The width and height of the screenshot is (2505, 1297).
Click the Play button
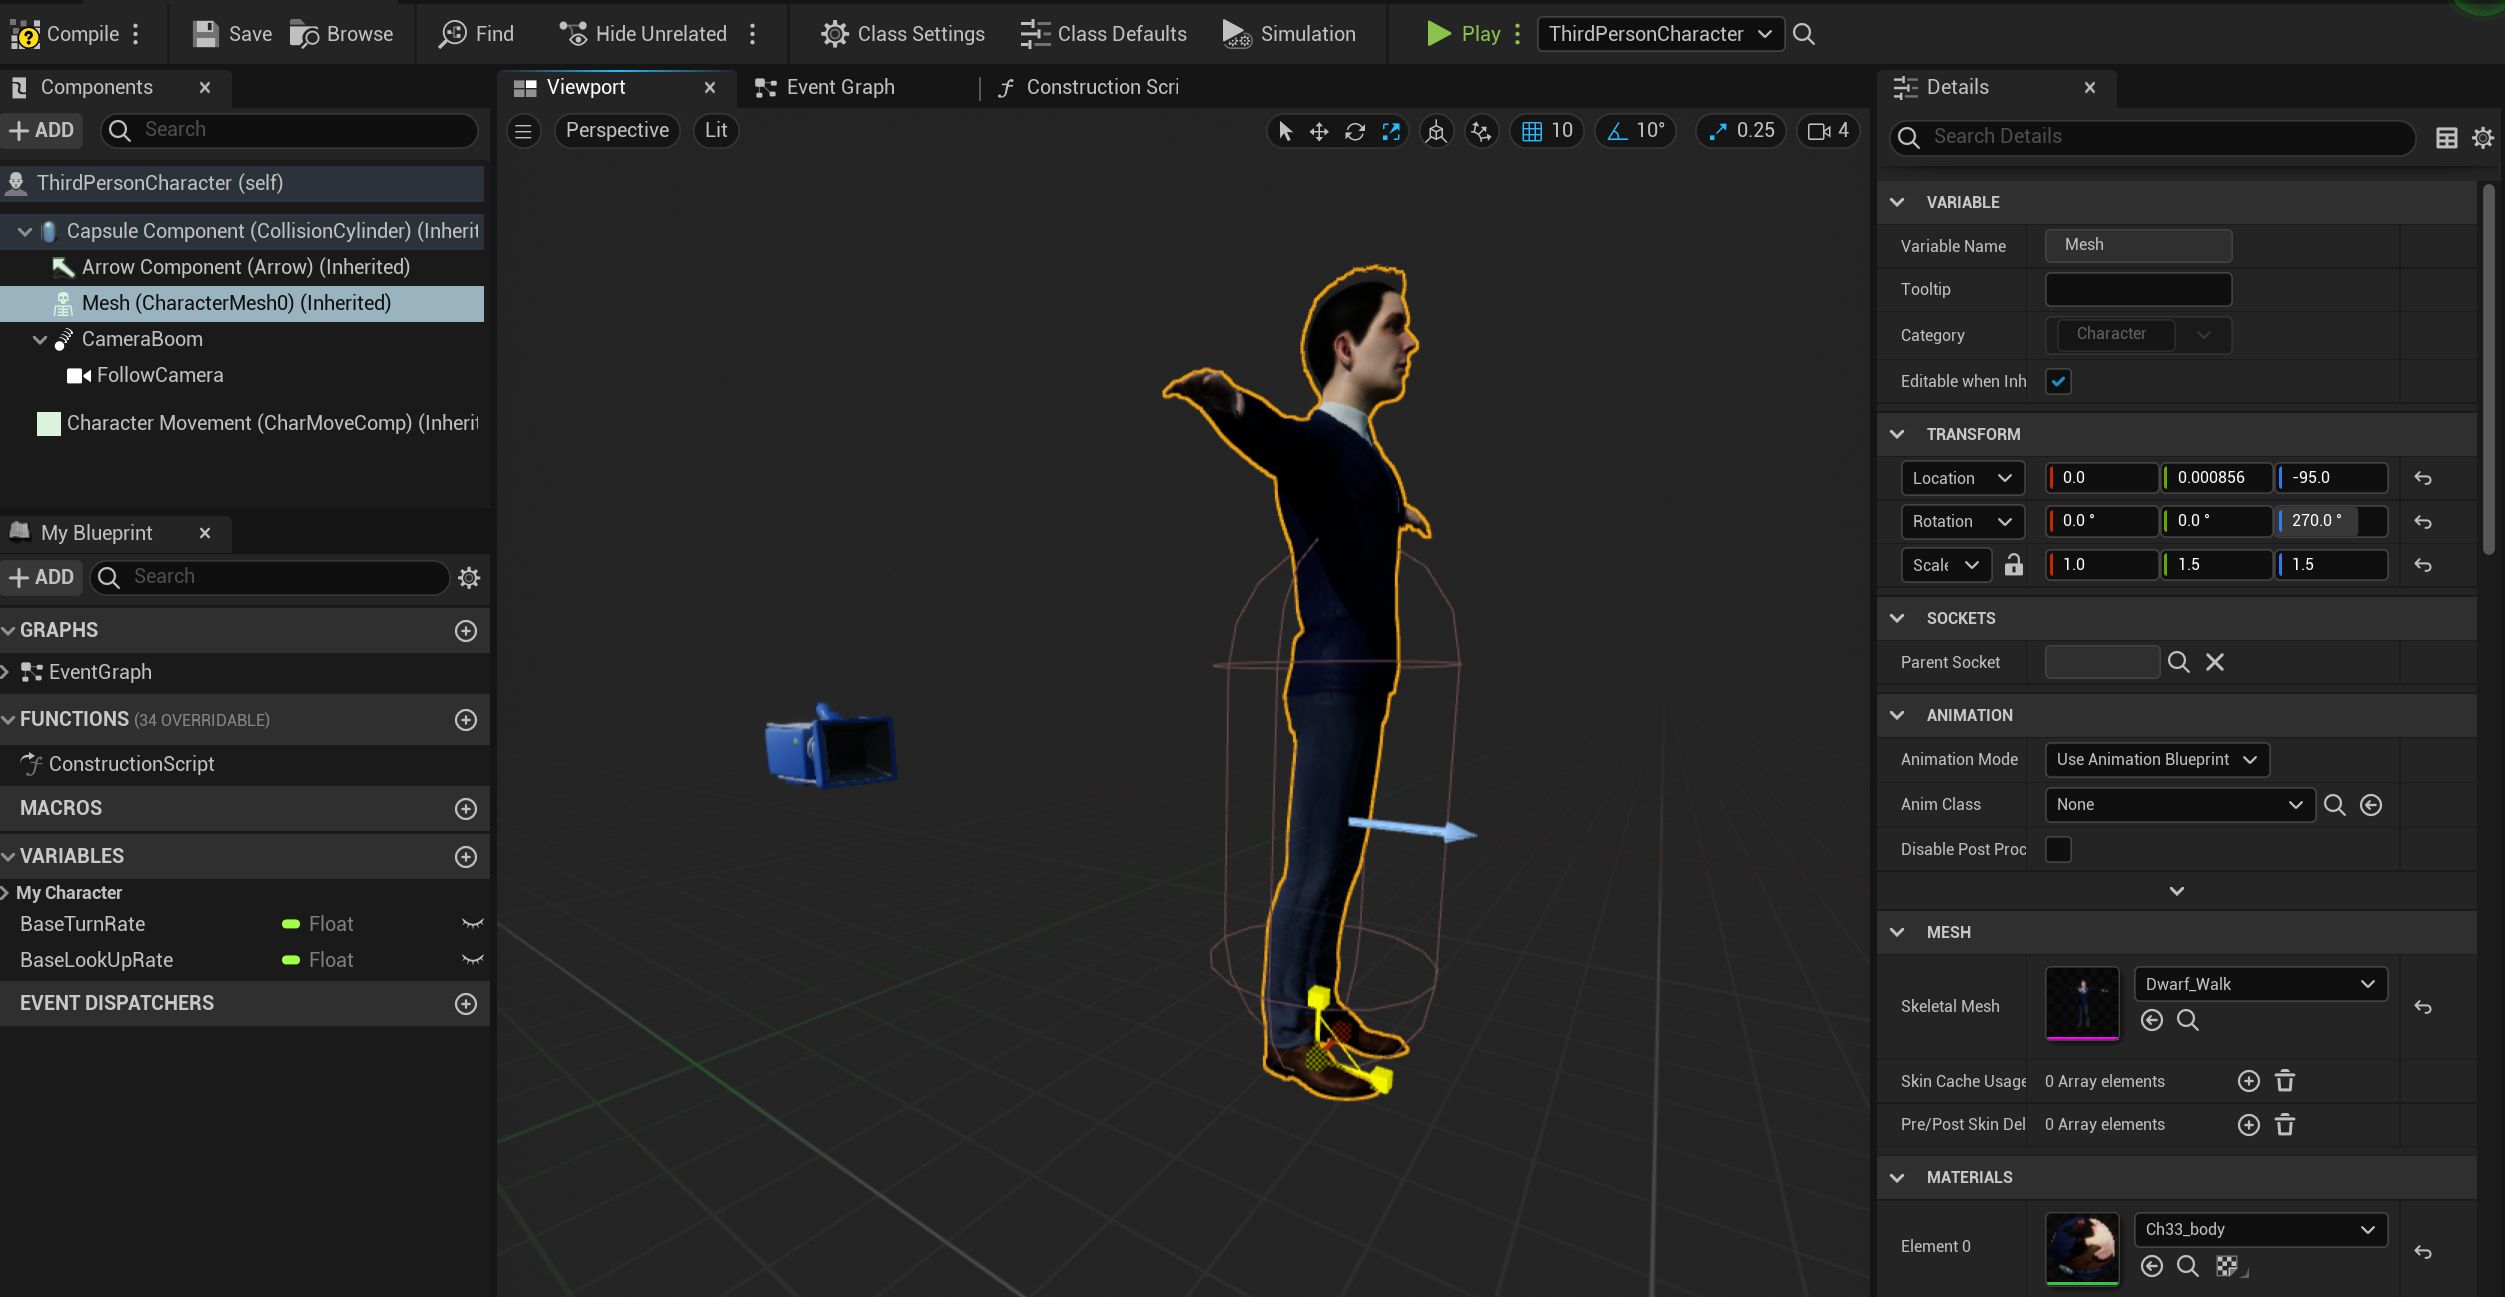pos(1463,34)
